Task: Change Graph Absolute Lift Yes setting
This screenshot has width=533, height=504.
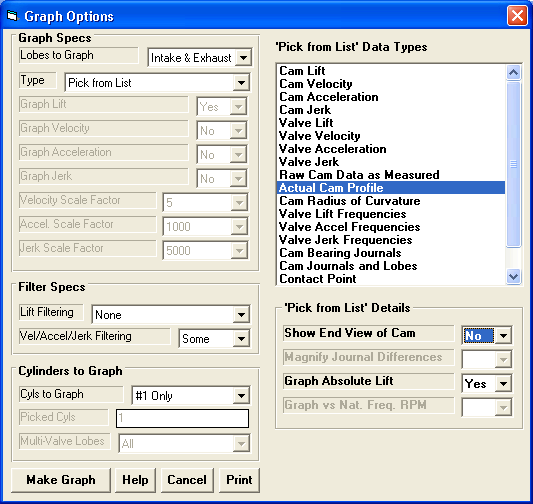Action: (503, 384)
